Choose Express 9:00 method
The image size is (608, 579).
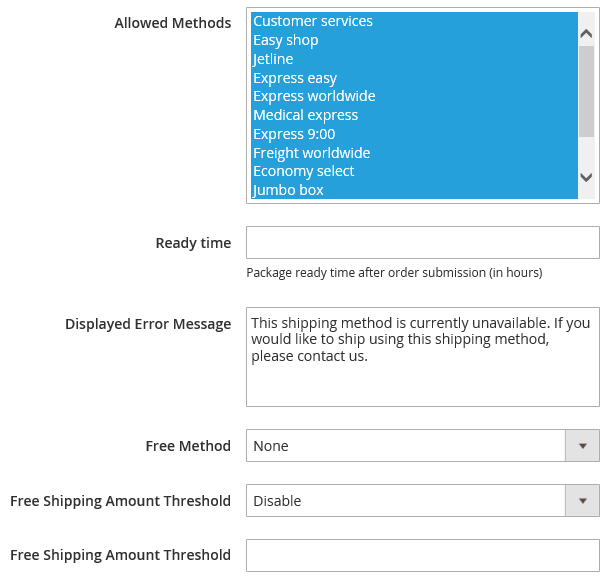coord(294,134)
